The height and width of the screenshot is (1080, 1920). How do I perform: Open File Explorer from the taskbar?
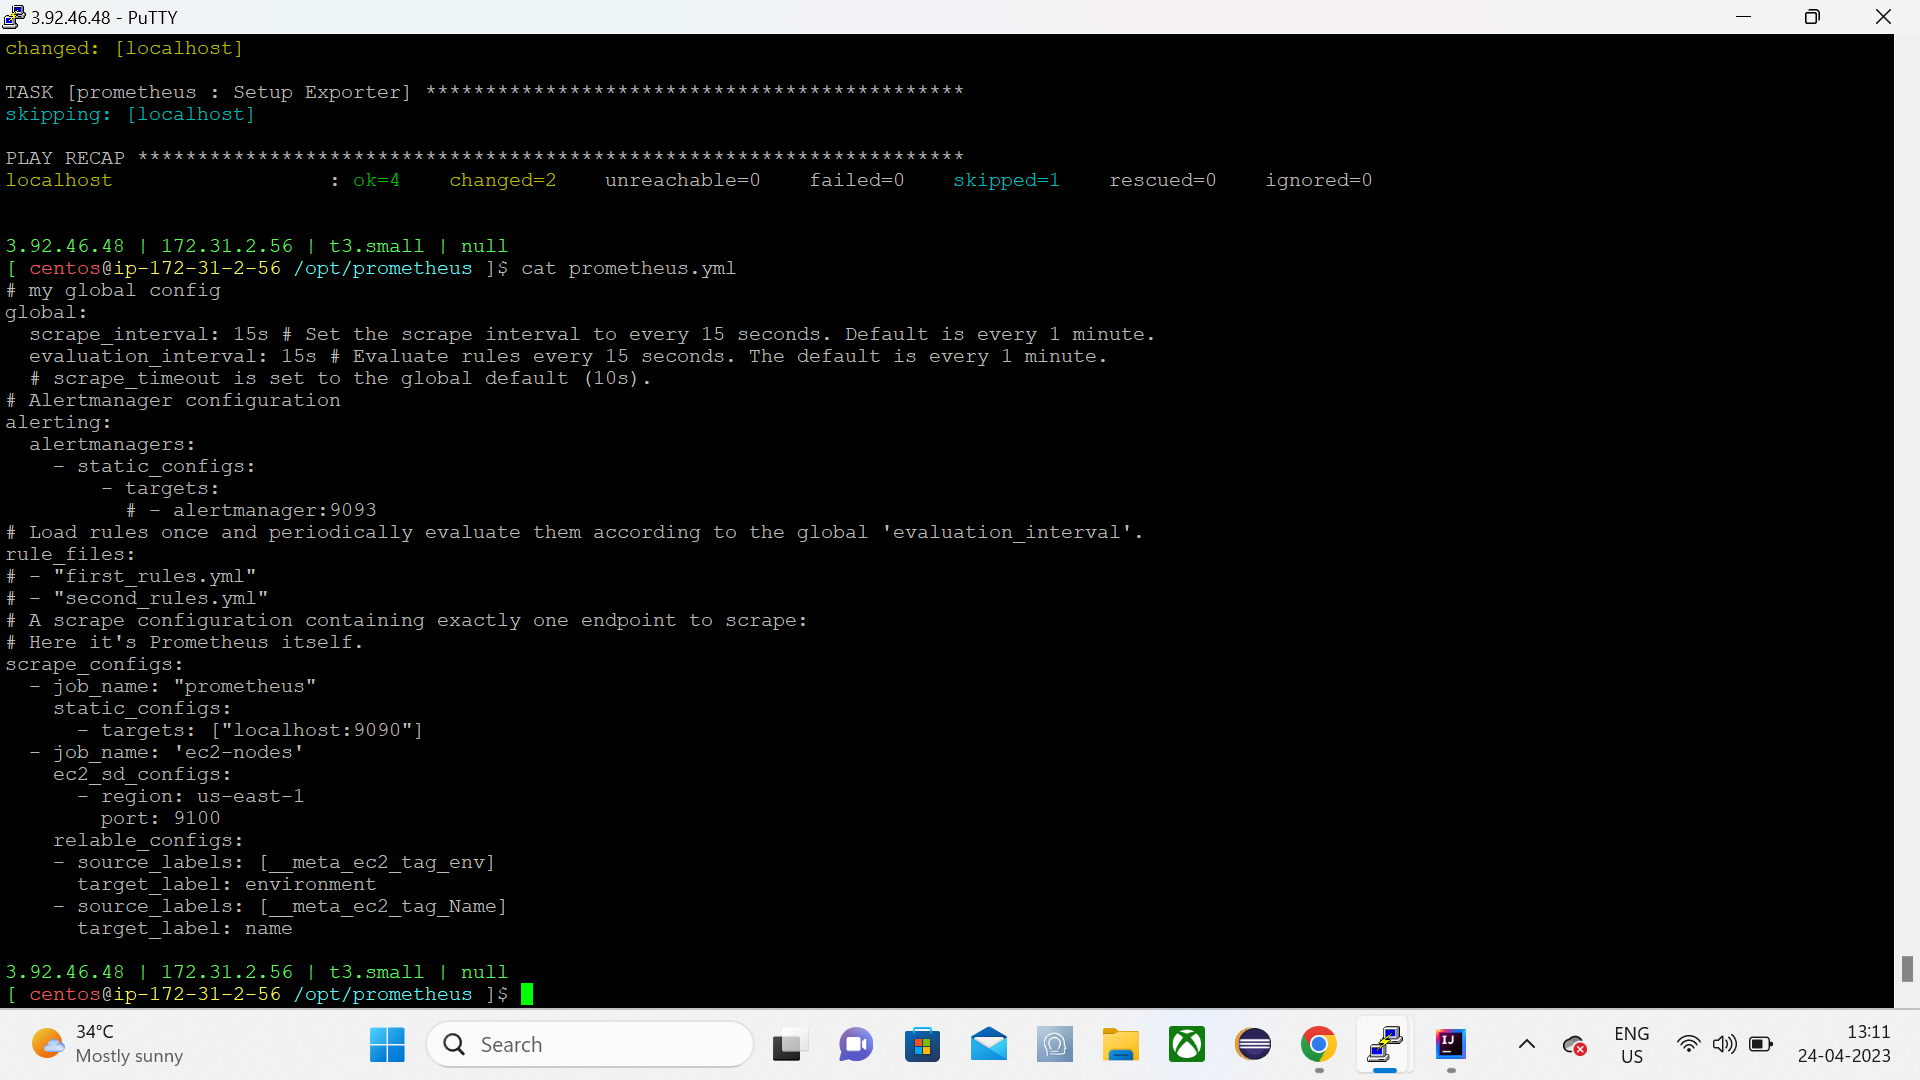coord(1121,1044)
